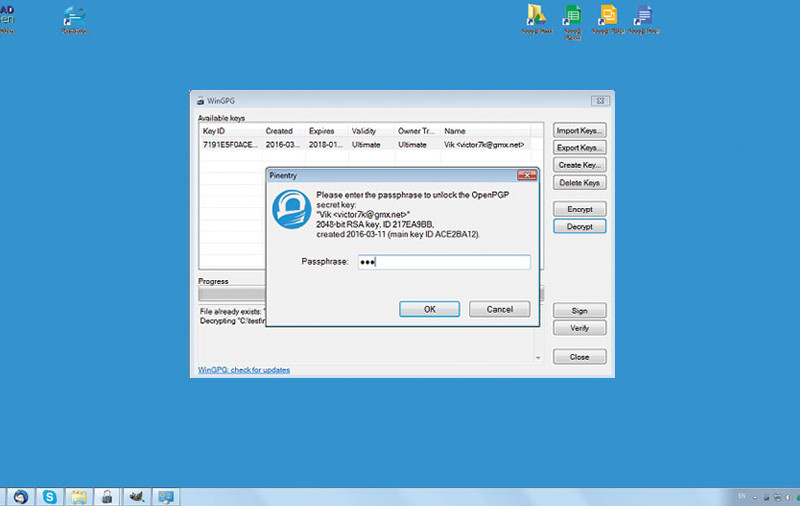Screen dimensions: 800x506
Task: Focus the Passphrase input field
Action: pos(444,262)
